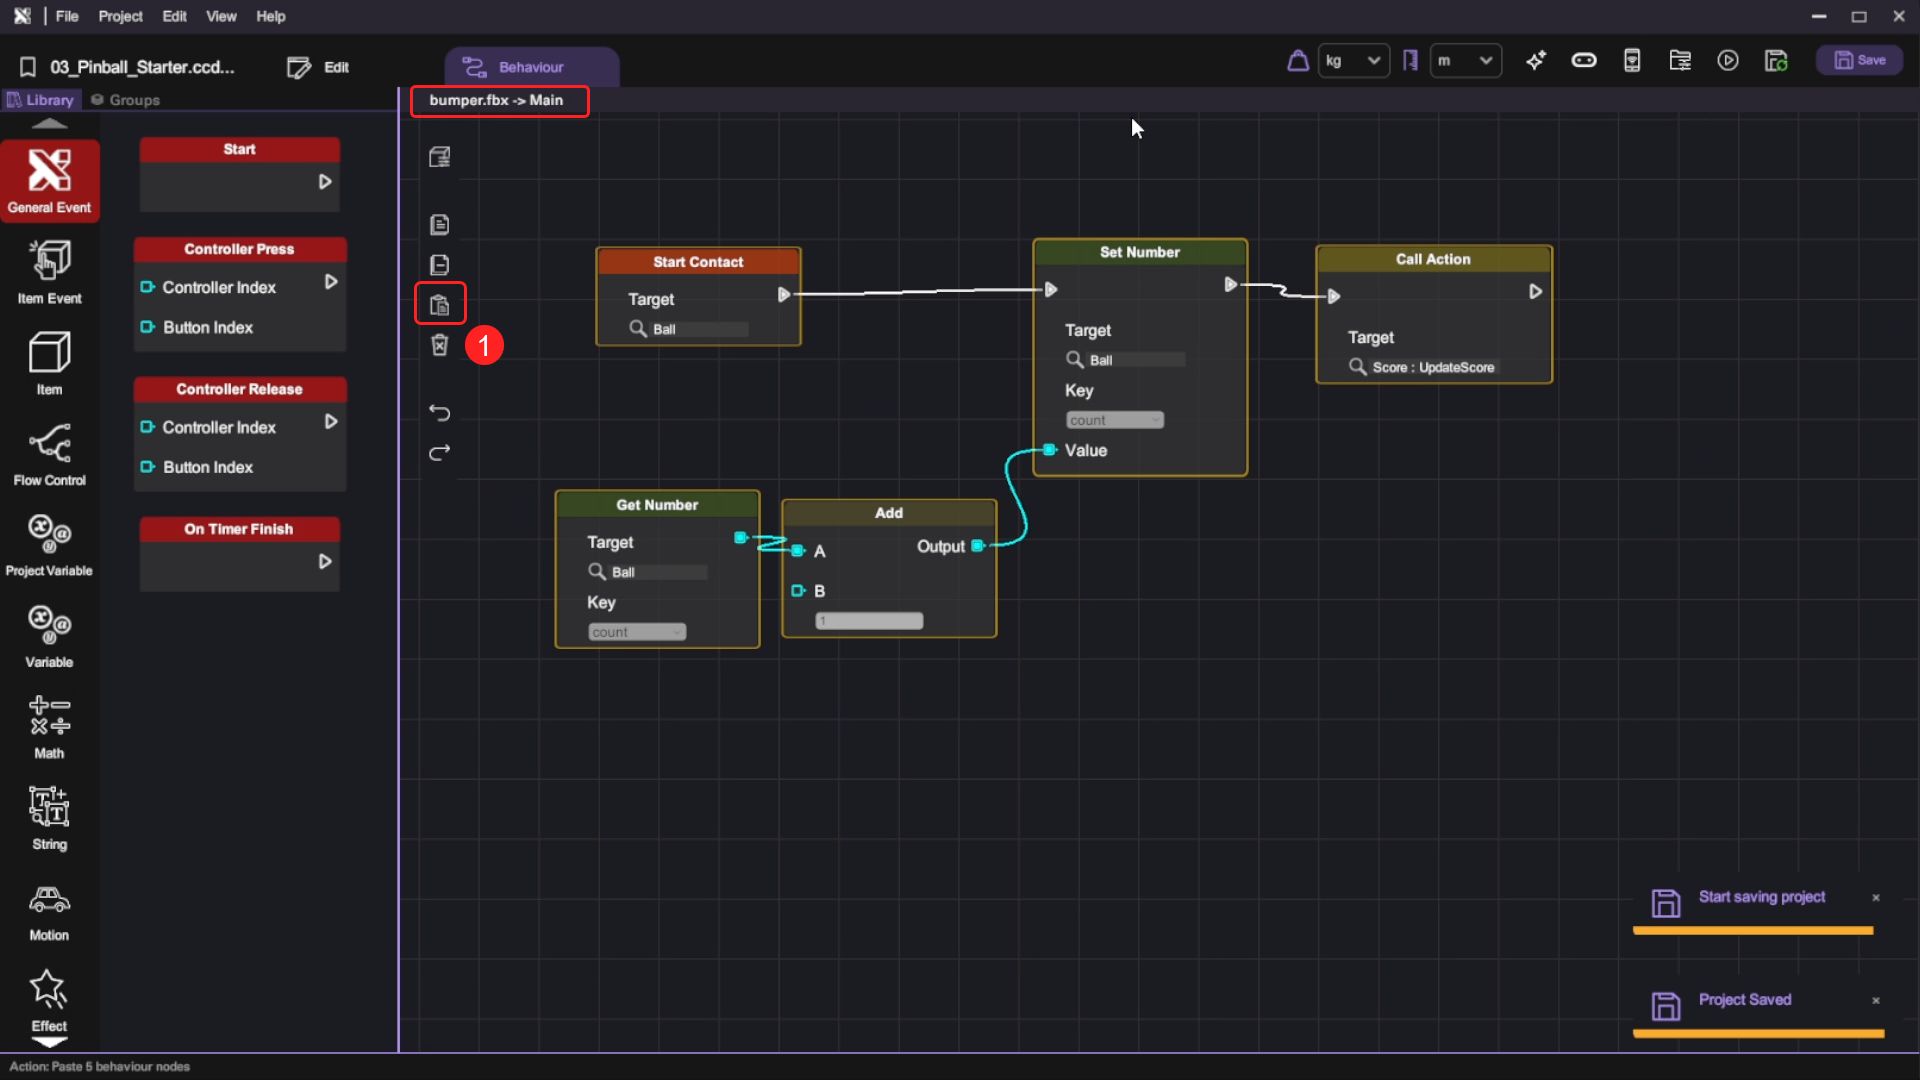Click the redo arrow icon

(x=440, y=453)
